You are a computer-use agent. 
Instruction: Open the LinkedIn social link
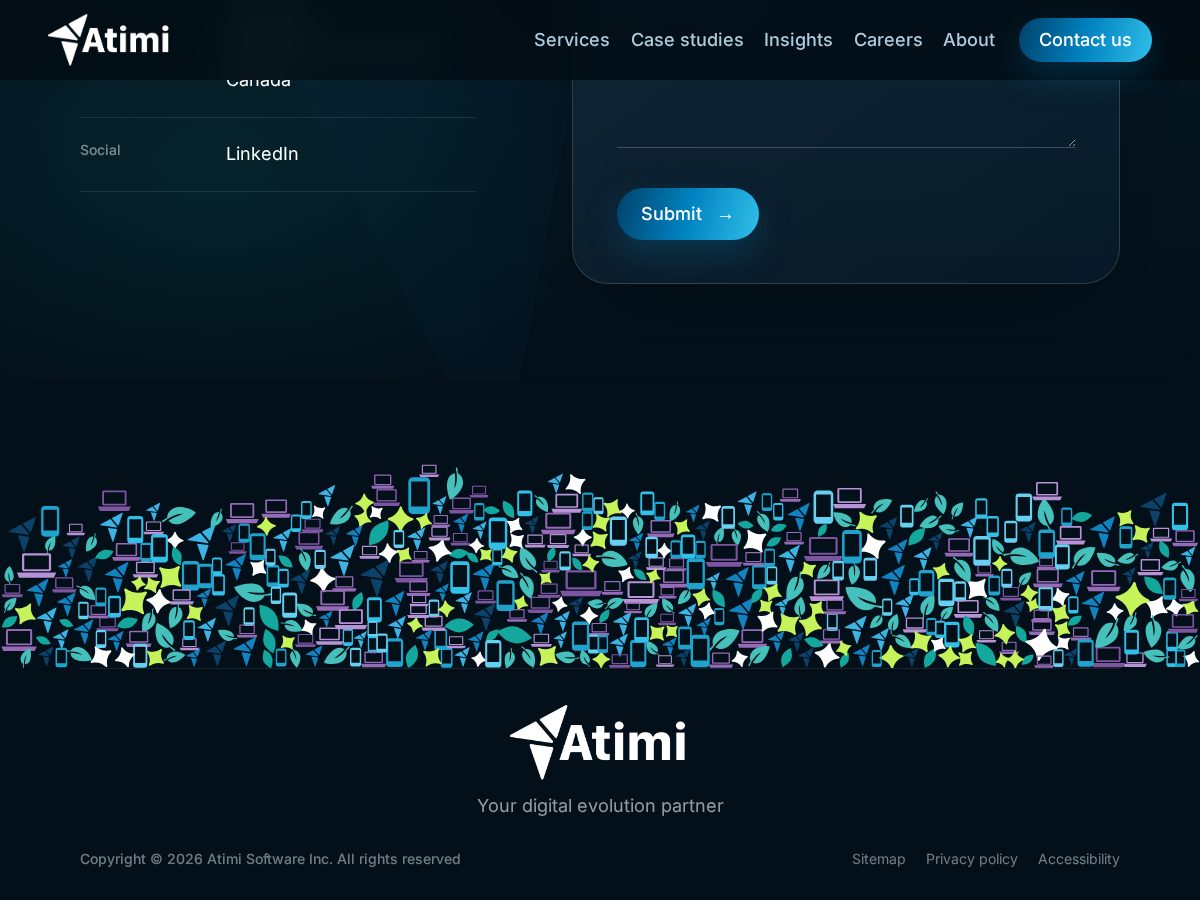tap(262, 154)
